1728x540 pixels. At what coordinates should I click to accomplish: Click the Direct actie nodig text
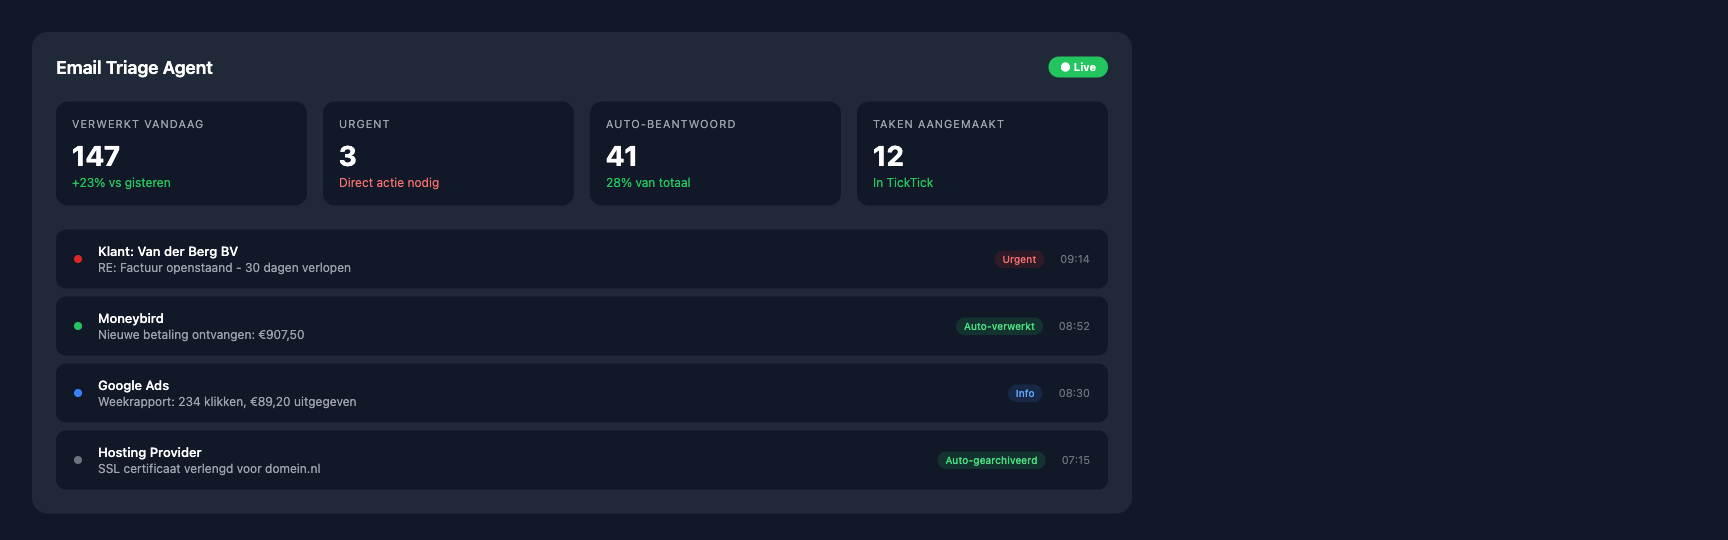[x=389, y=183]
